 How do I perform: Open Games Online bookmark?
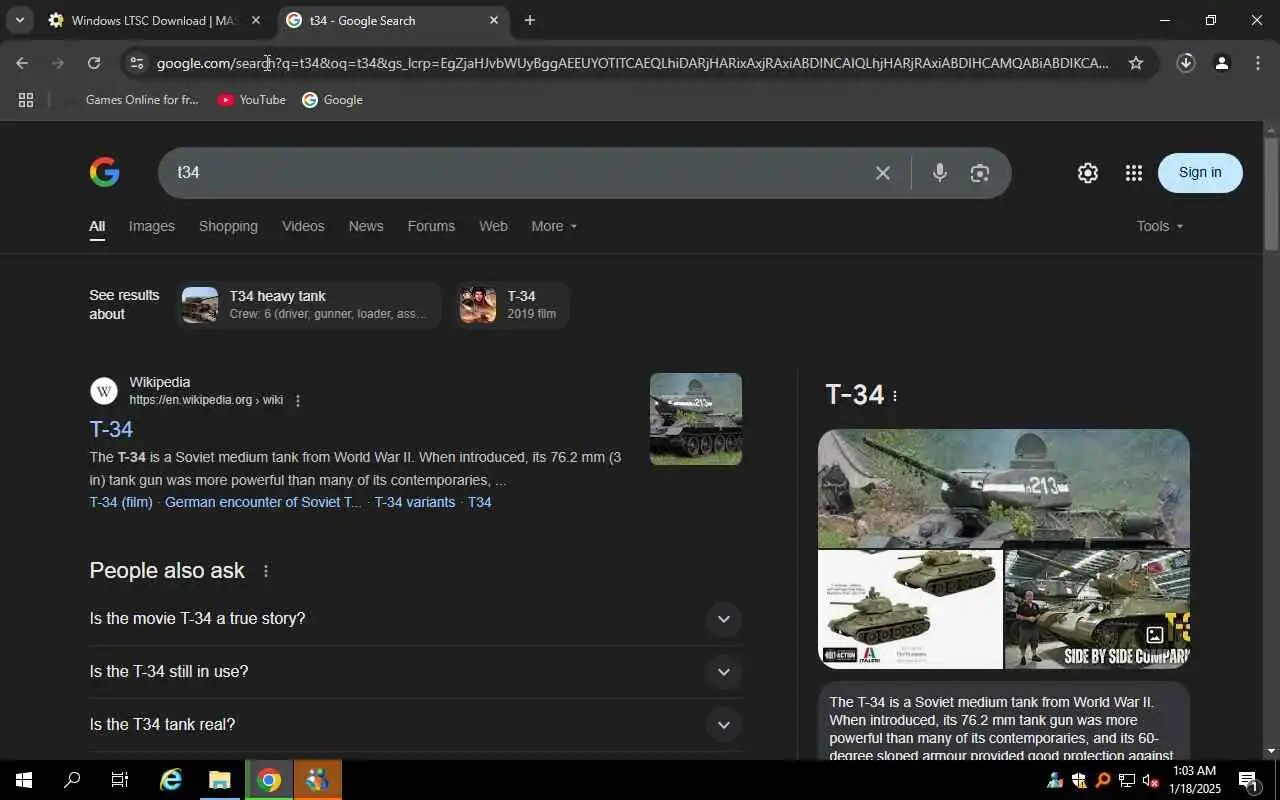133,100
